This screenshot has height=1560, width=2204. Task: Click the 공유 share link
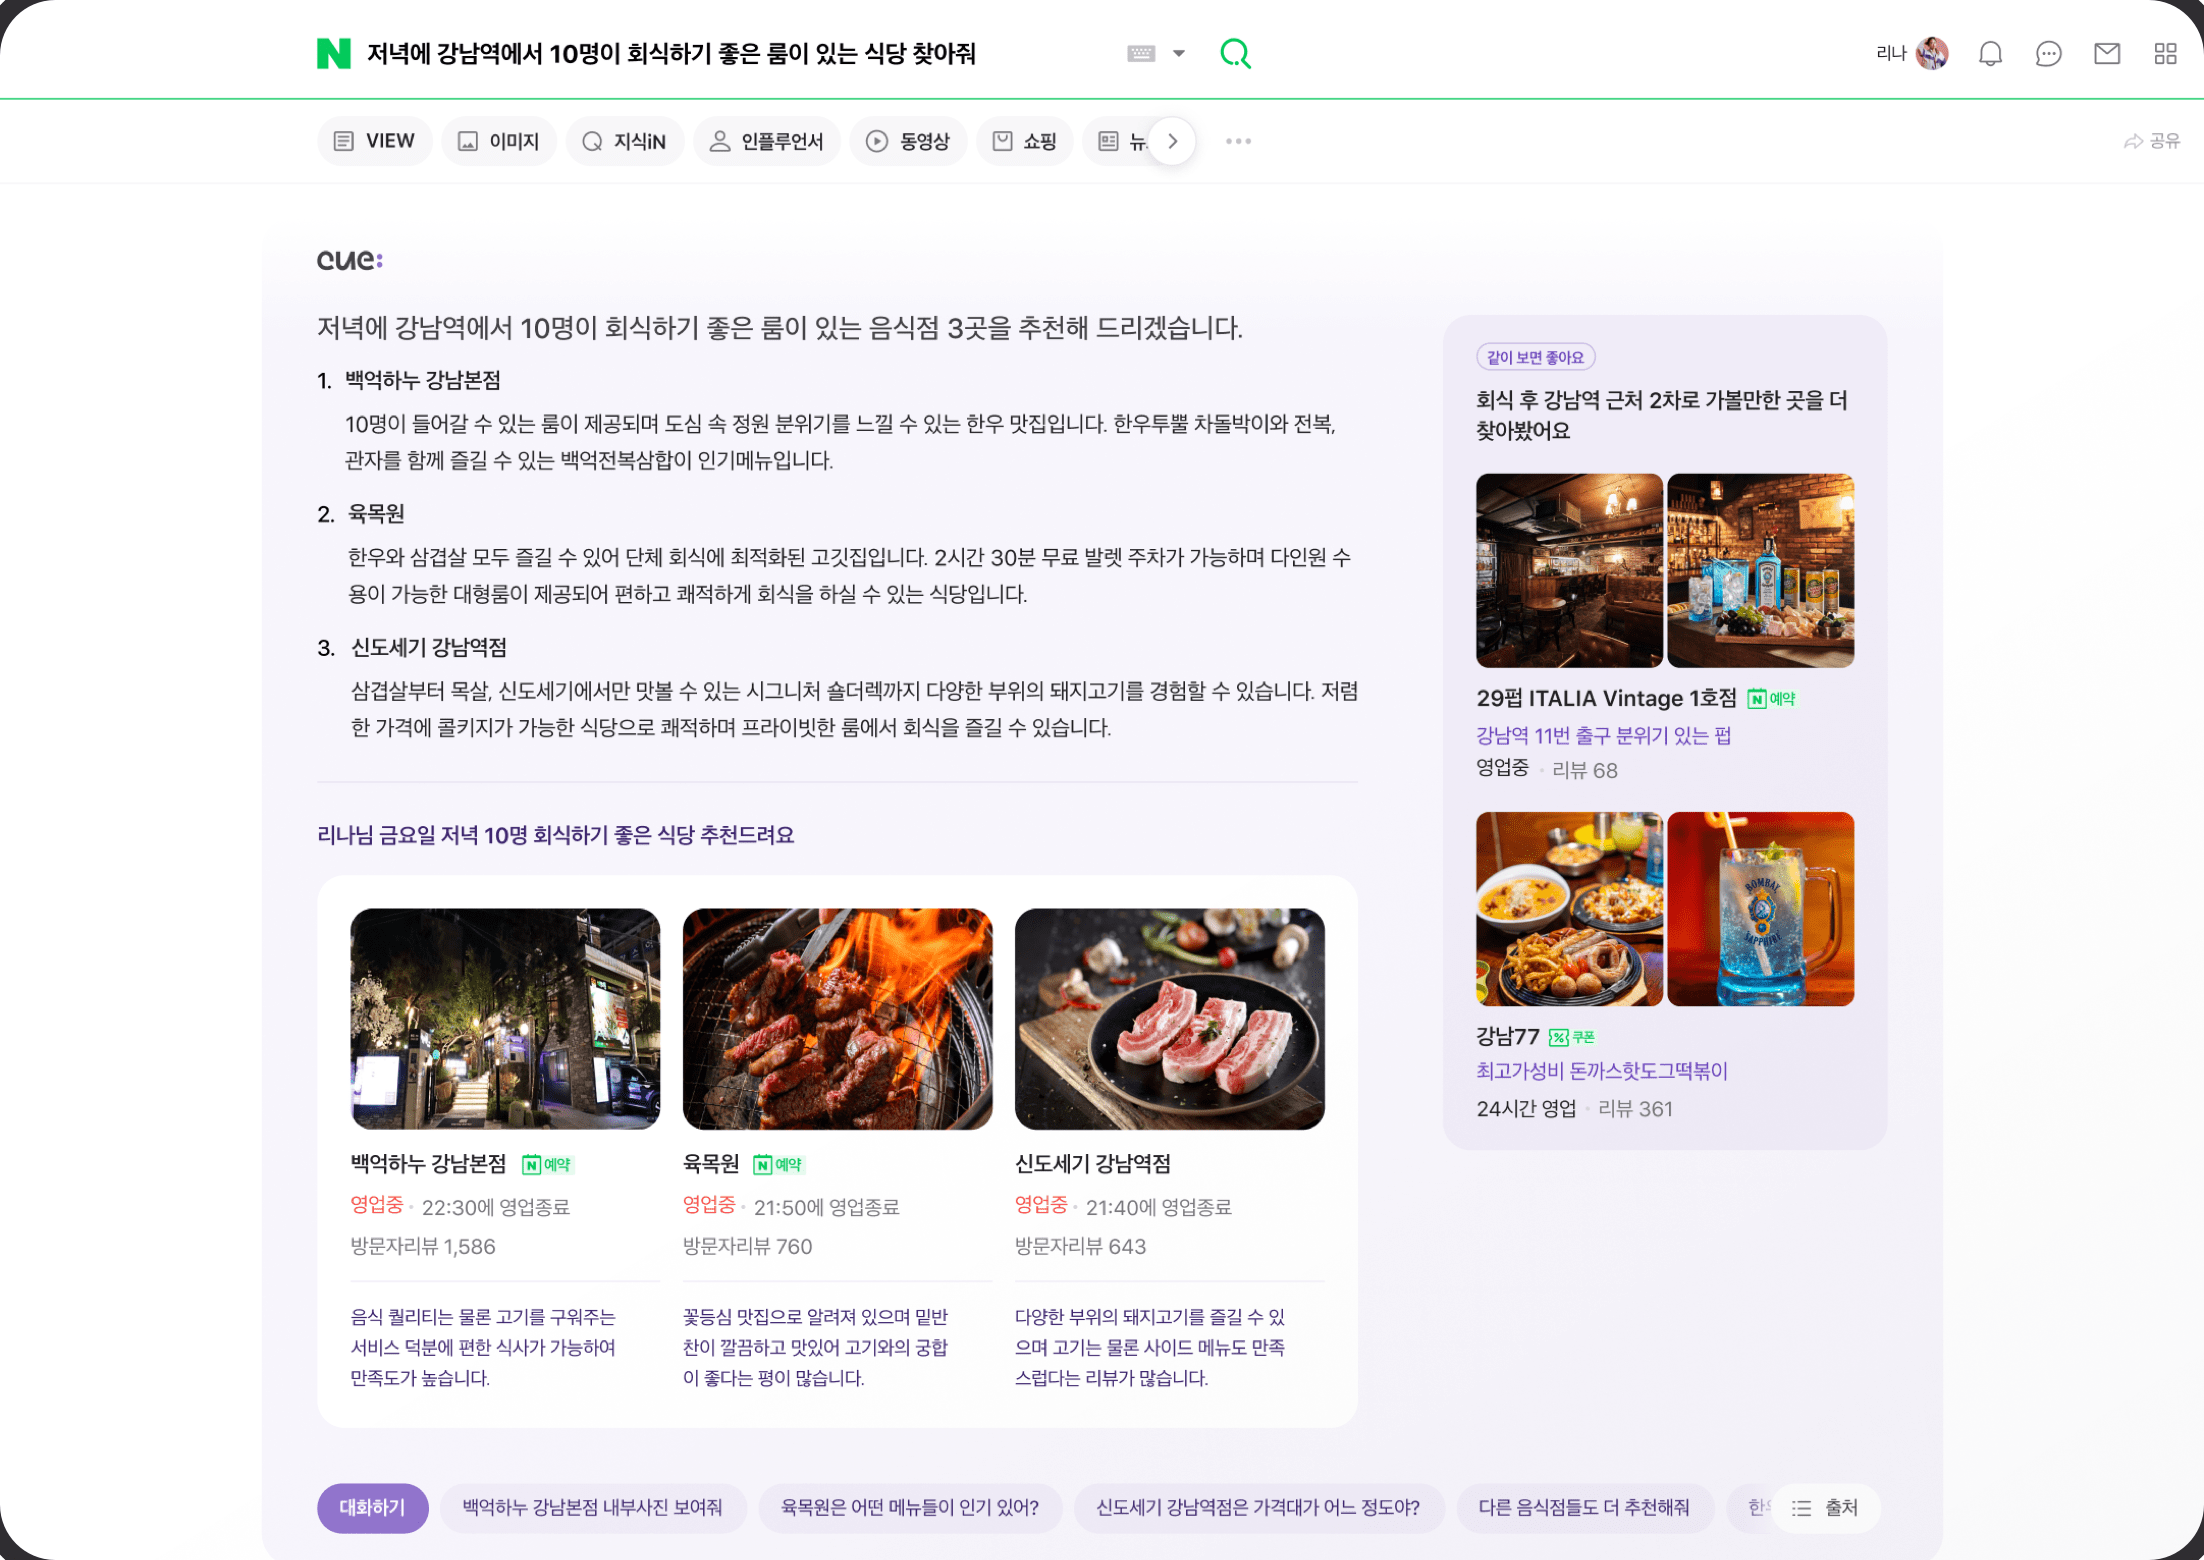point(2152,141)
